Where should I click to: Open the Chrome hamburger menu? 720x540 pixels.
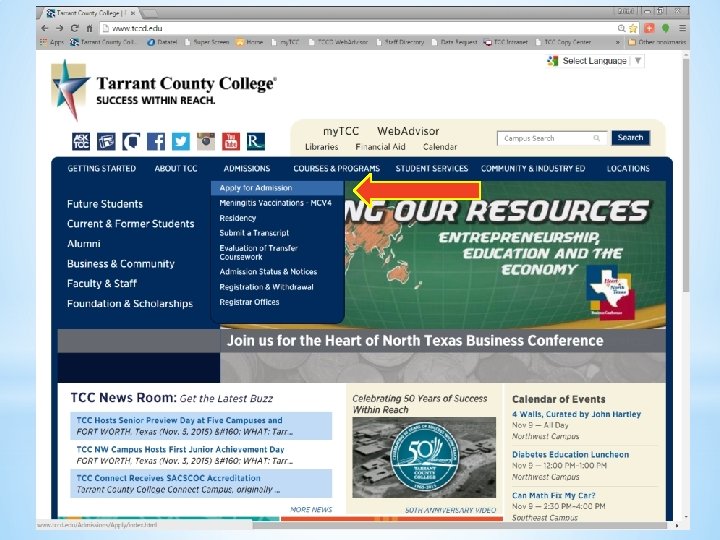[683, 28]
